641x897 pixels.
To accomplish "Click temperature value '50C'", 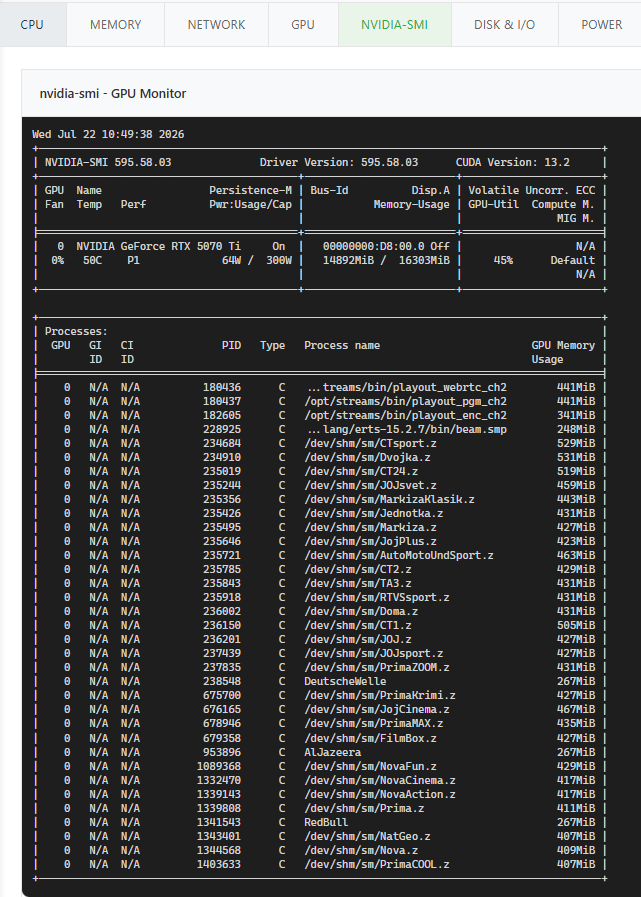I will coord(93,260).
